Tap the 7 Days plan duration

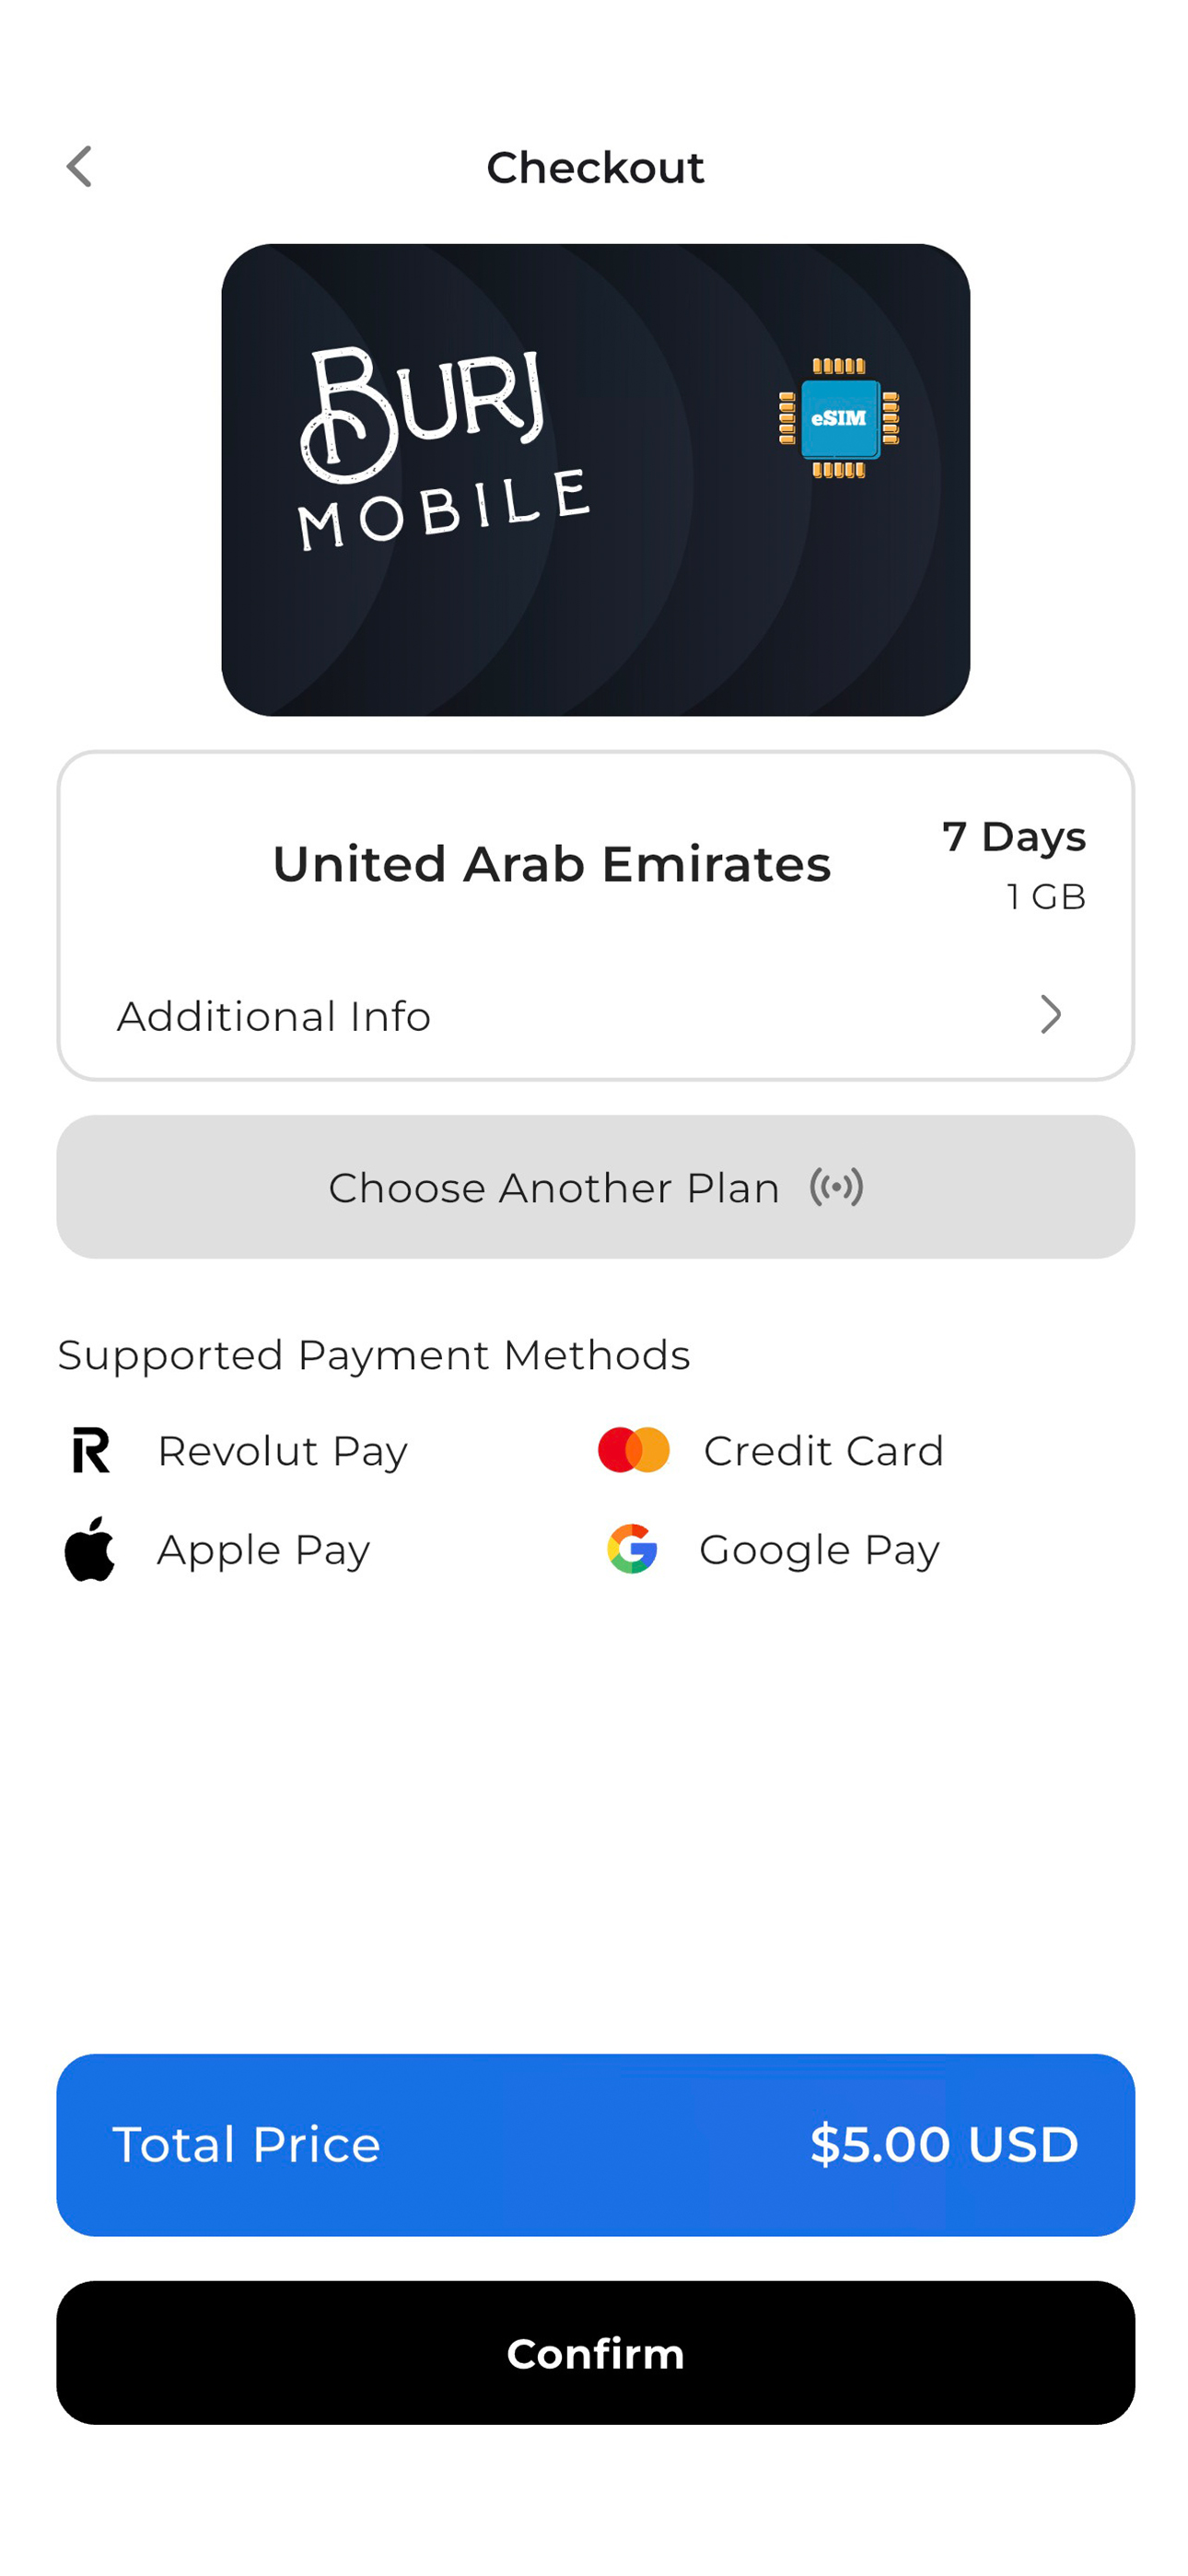1014,837
